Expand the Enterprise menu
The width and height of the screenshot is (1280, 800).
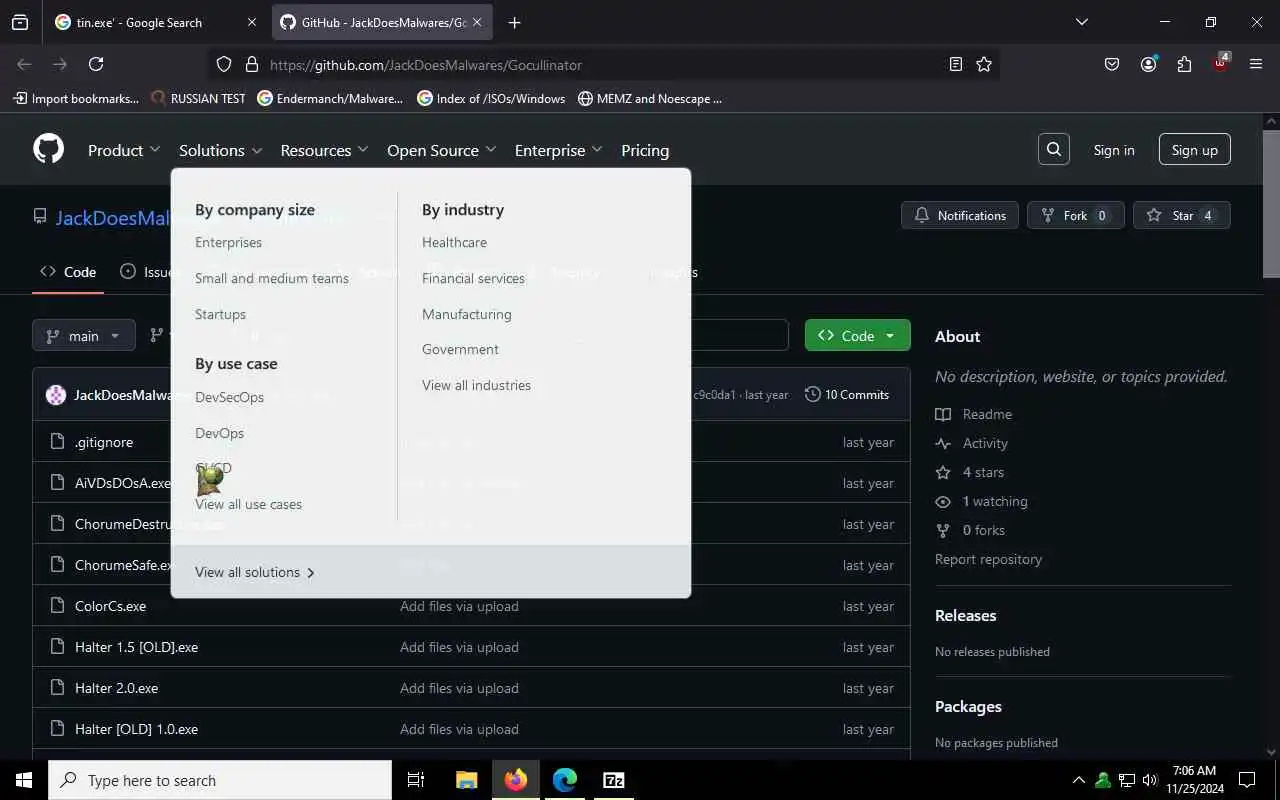559,150
